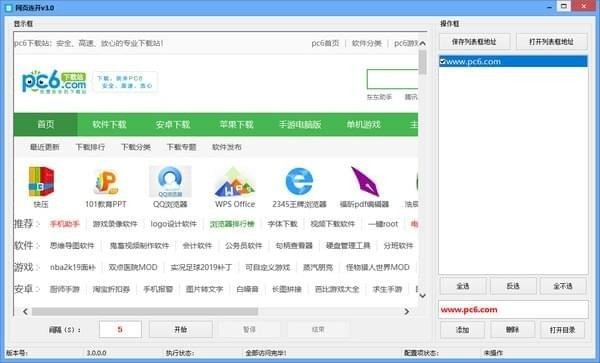Screen dimensions: 600x363
Task: Open the 软件发布 sub-menu item
Action: [227, 147]
